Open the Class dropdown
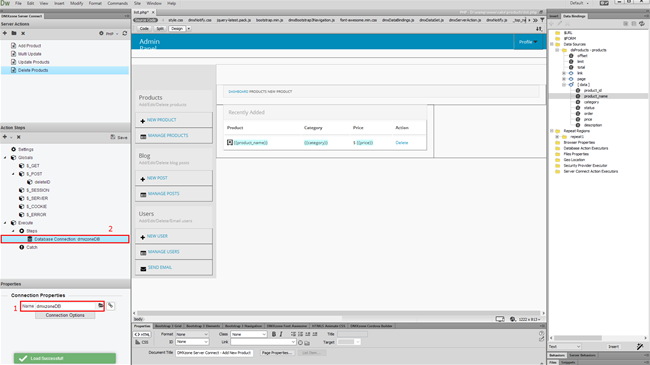 tap(248, 334)
